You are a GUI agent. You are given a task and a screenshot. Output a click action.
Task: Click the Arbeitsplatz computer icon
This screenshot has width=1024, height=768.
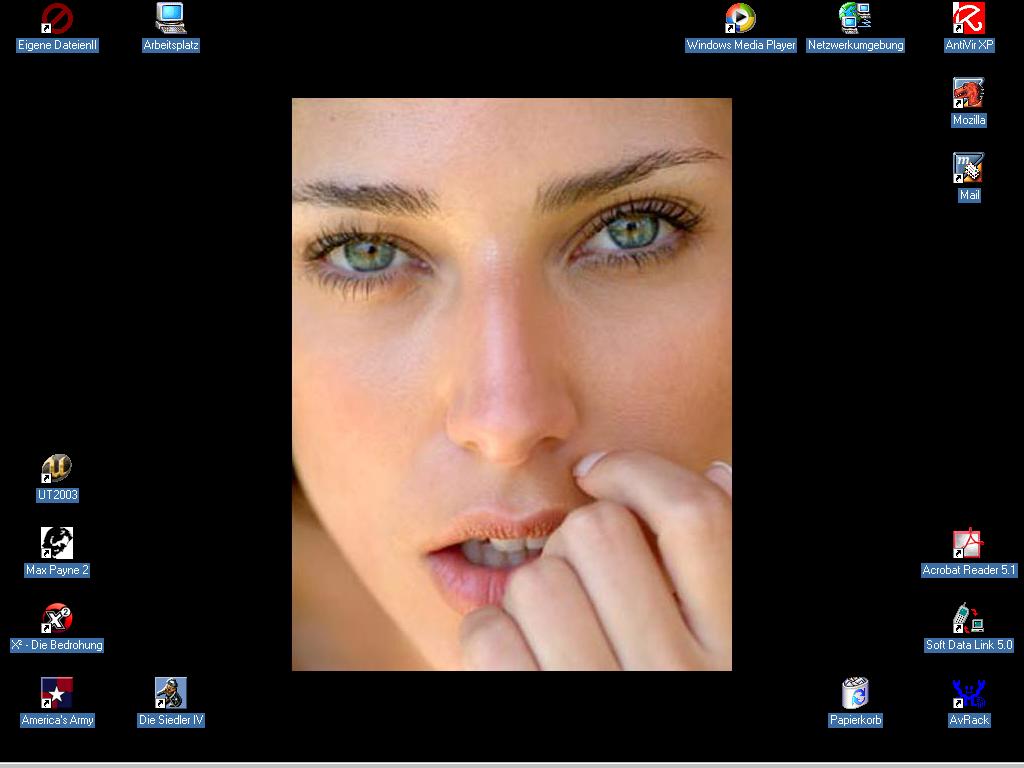click(x=171, y=19)
